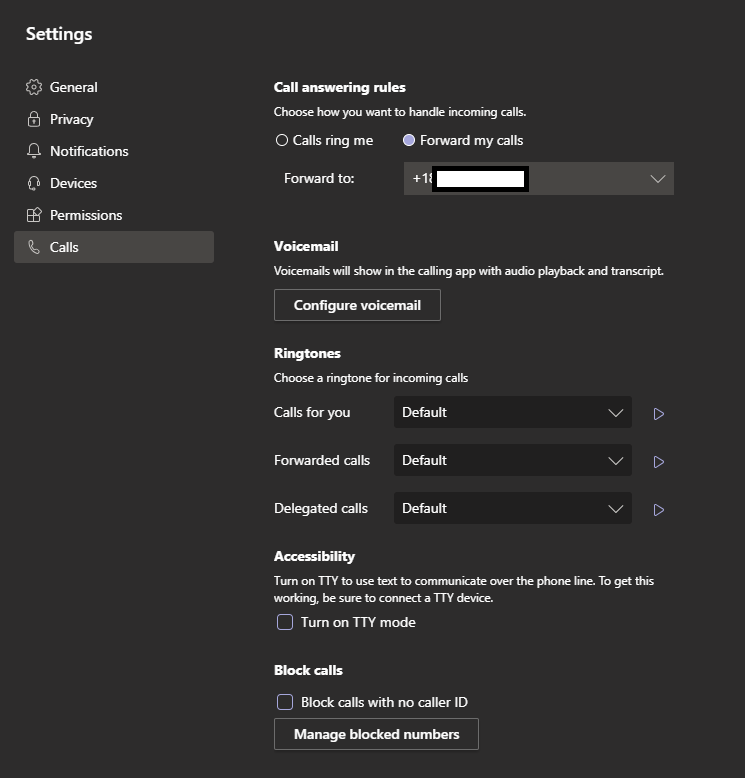Check Block calls with no caller ID
Image resolution: width=745 pixels, height=778 pixels.
coord(285,702)
